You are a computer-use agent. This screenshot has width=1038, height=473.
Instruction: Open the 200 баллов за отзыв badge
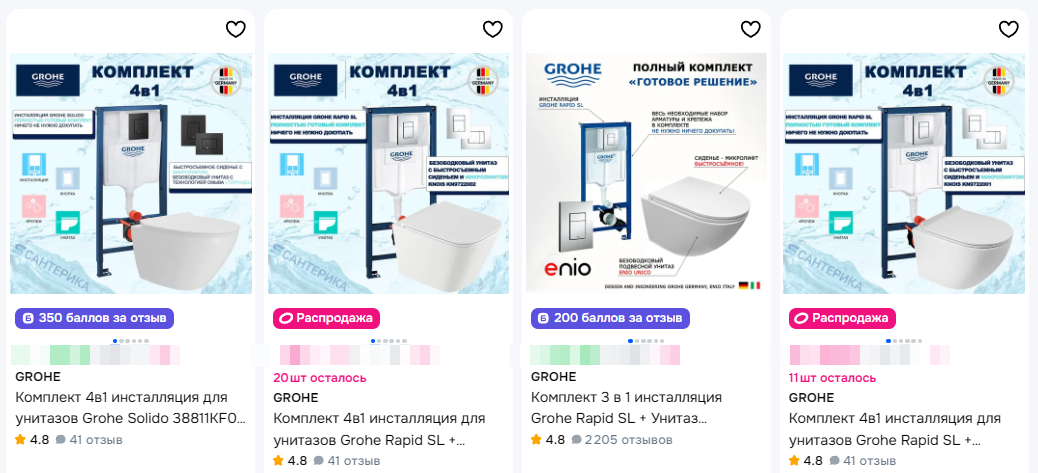pyautogui.click(x=610, y=318)
